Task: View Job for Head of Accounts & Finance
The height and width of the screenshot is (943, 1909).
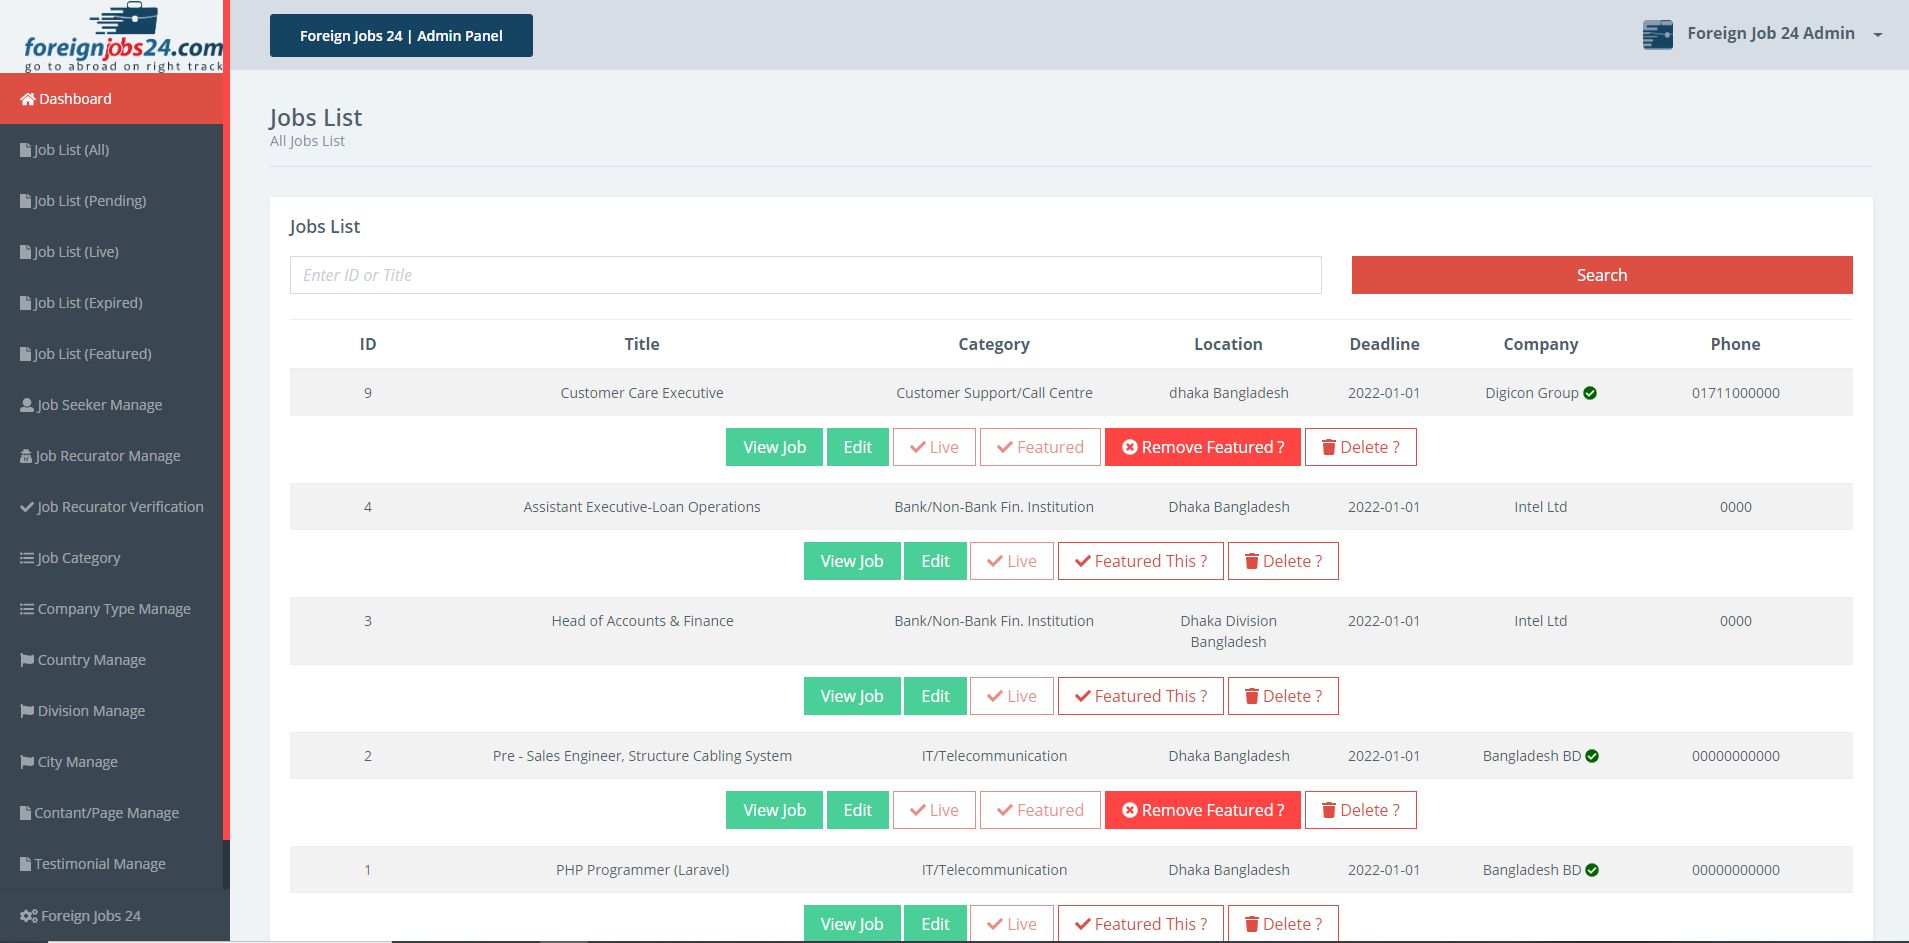Action: [x=852, y=696]
